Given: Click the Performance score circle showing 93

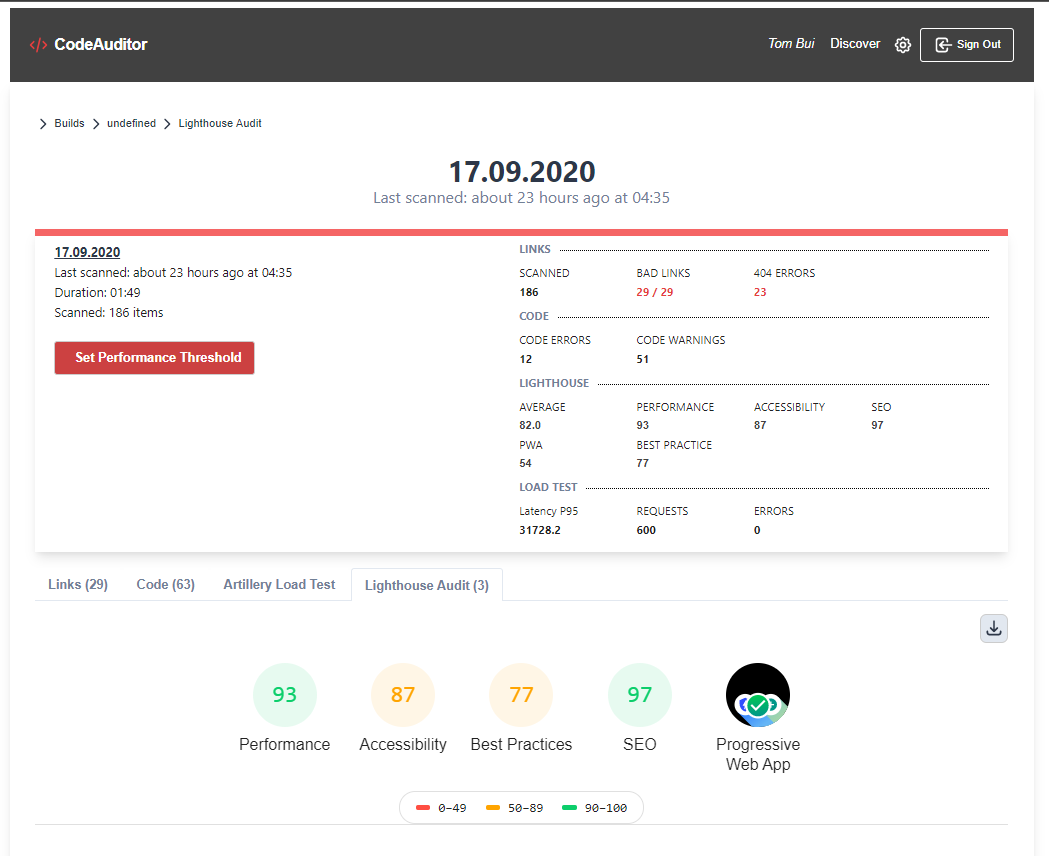Looking at the screenshot, I should tap(285, 694).
